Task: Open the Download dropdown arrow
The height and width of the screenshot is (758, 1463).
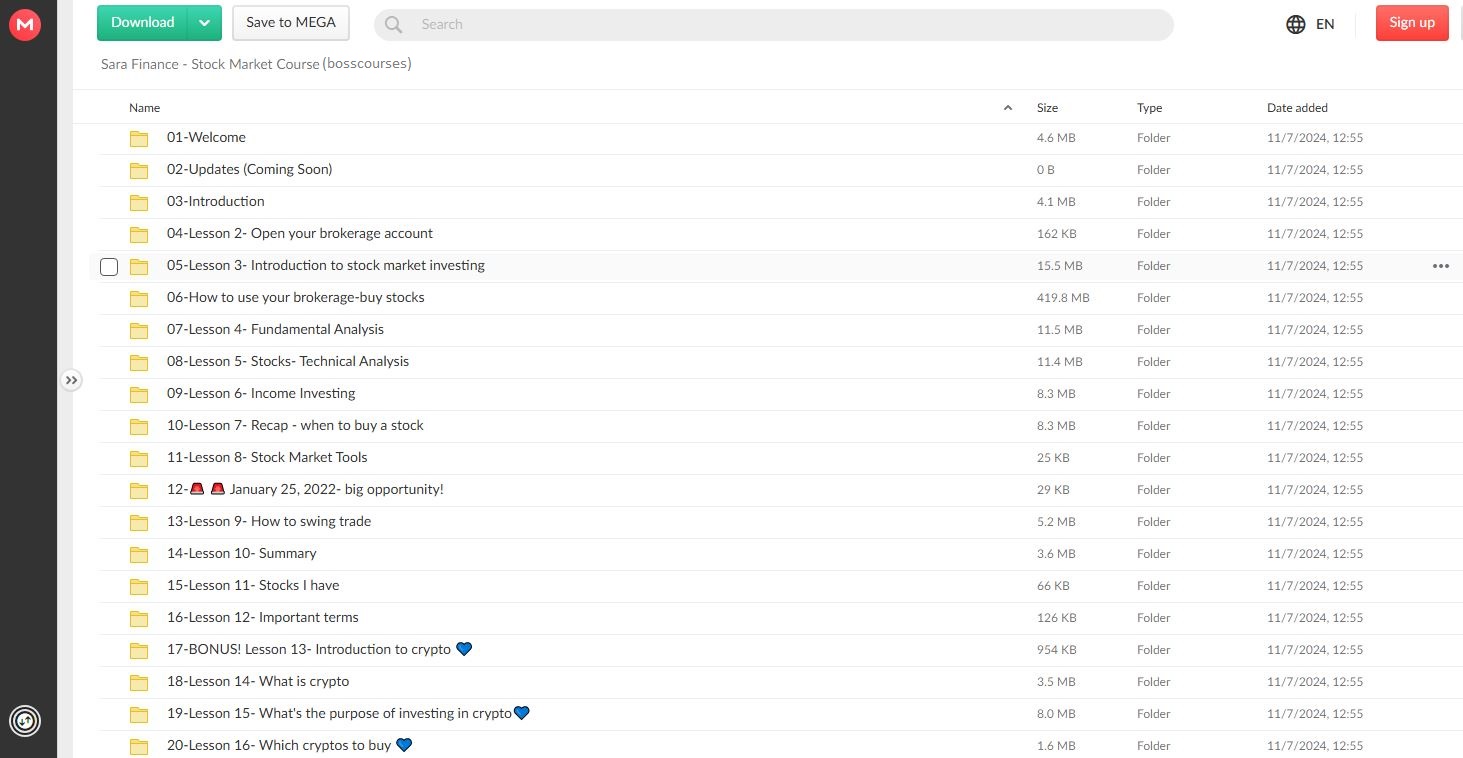Action: [x=205, y=23]
